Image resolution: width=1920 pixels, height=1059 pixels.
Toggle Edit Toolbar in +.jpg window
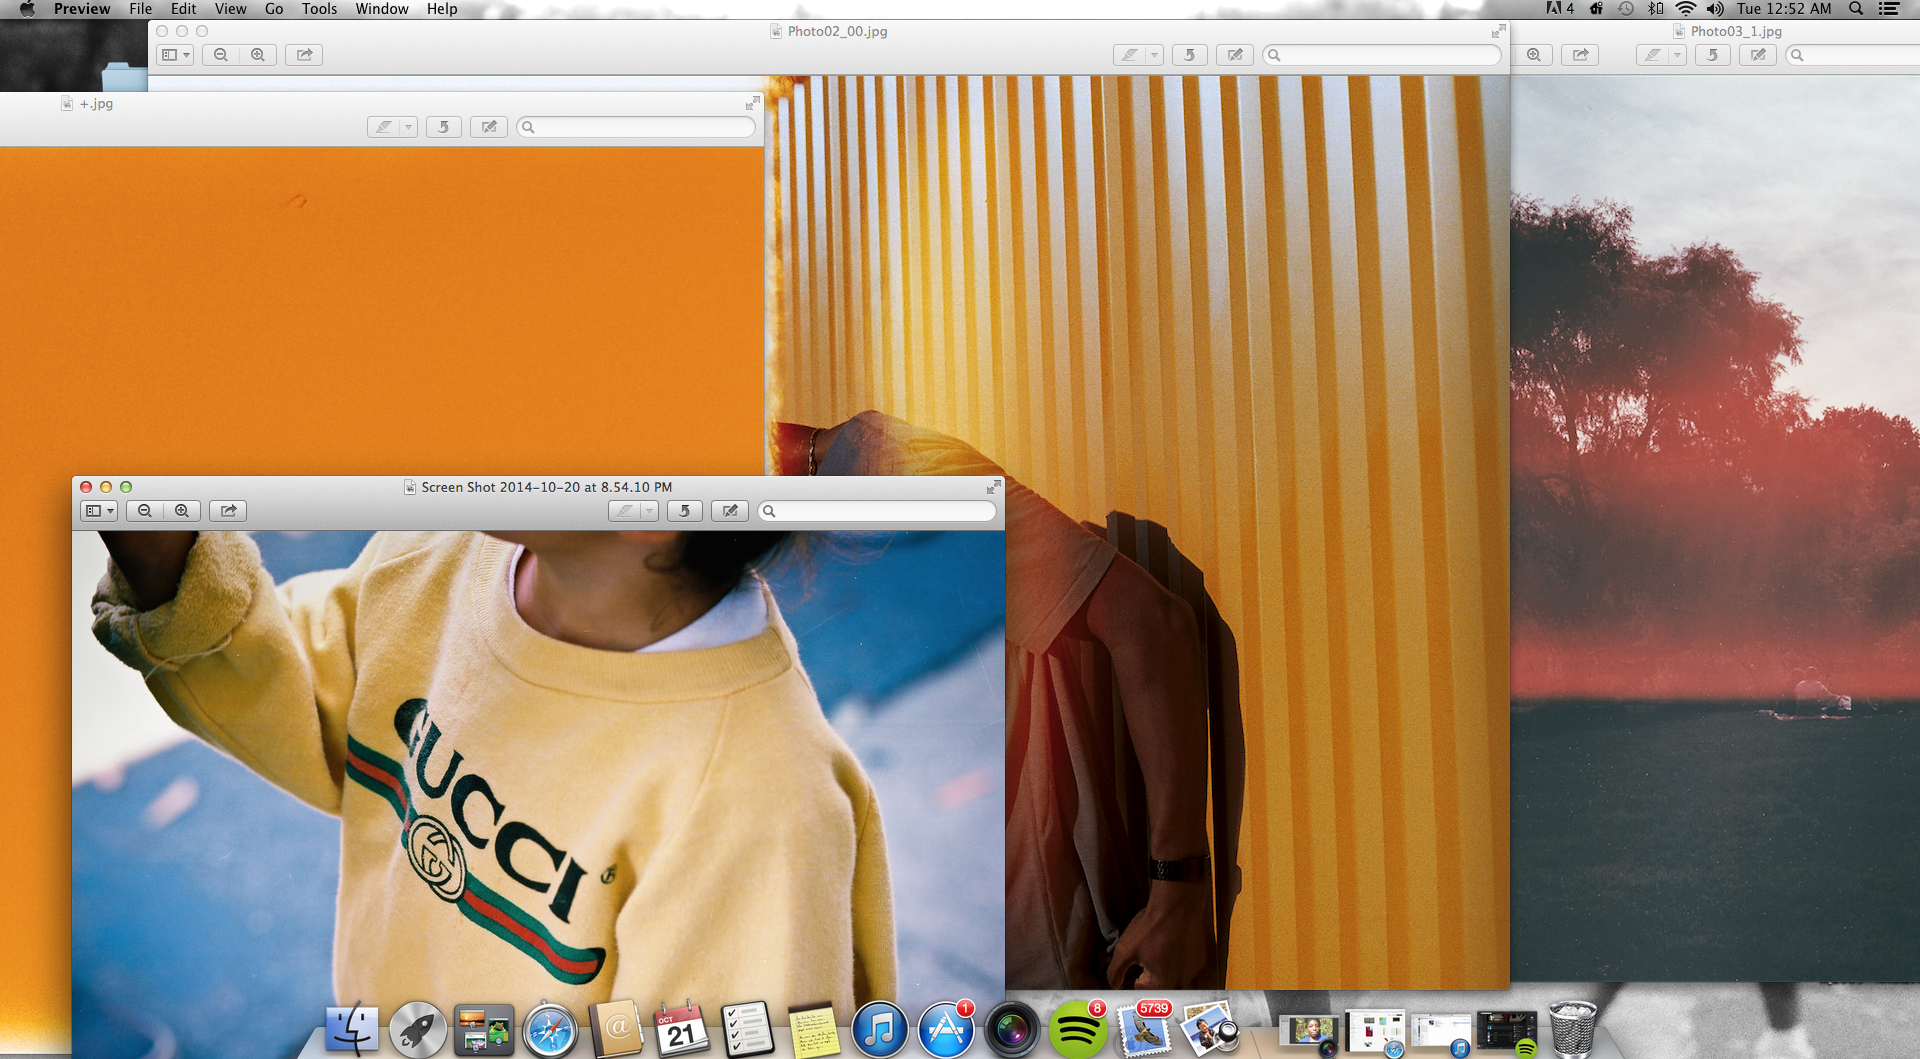[489, 127]
